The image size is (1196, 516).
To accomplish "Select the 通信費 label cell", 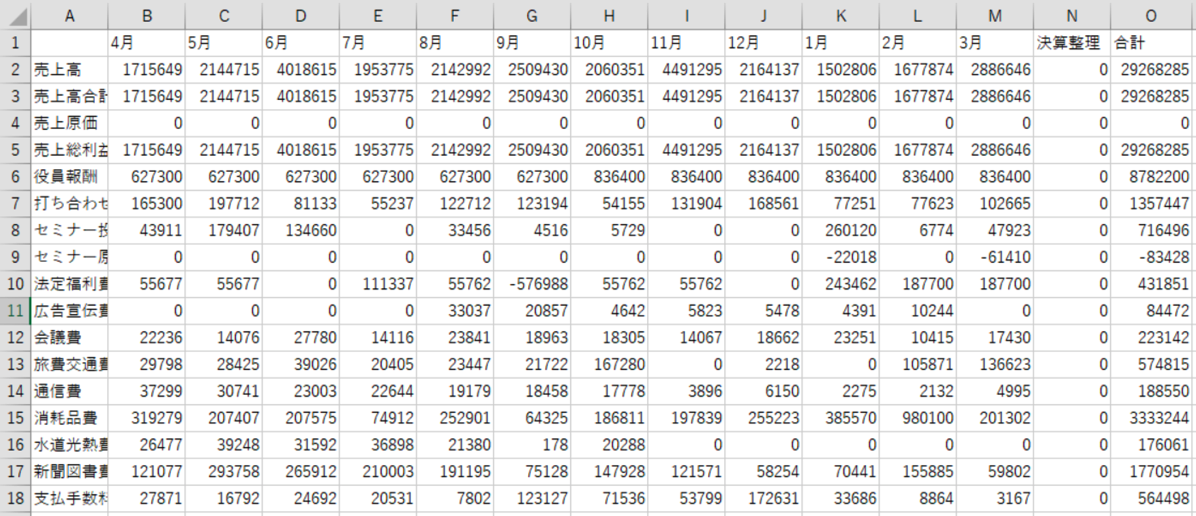I will pos(69,392).
